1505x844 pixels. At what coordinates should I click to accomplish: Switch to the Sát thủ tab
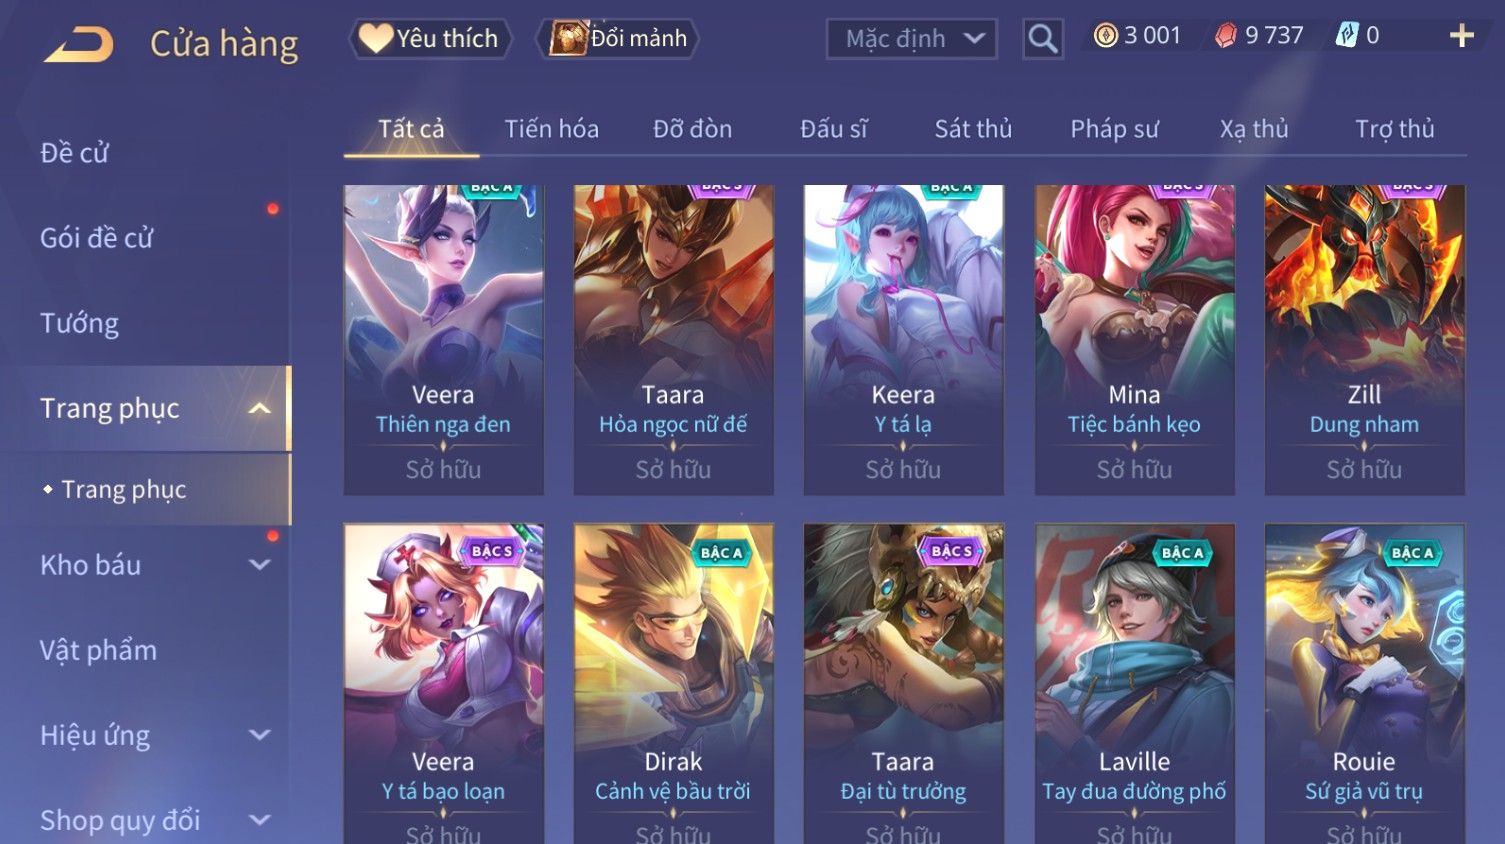click(x=973, y=129)
